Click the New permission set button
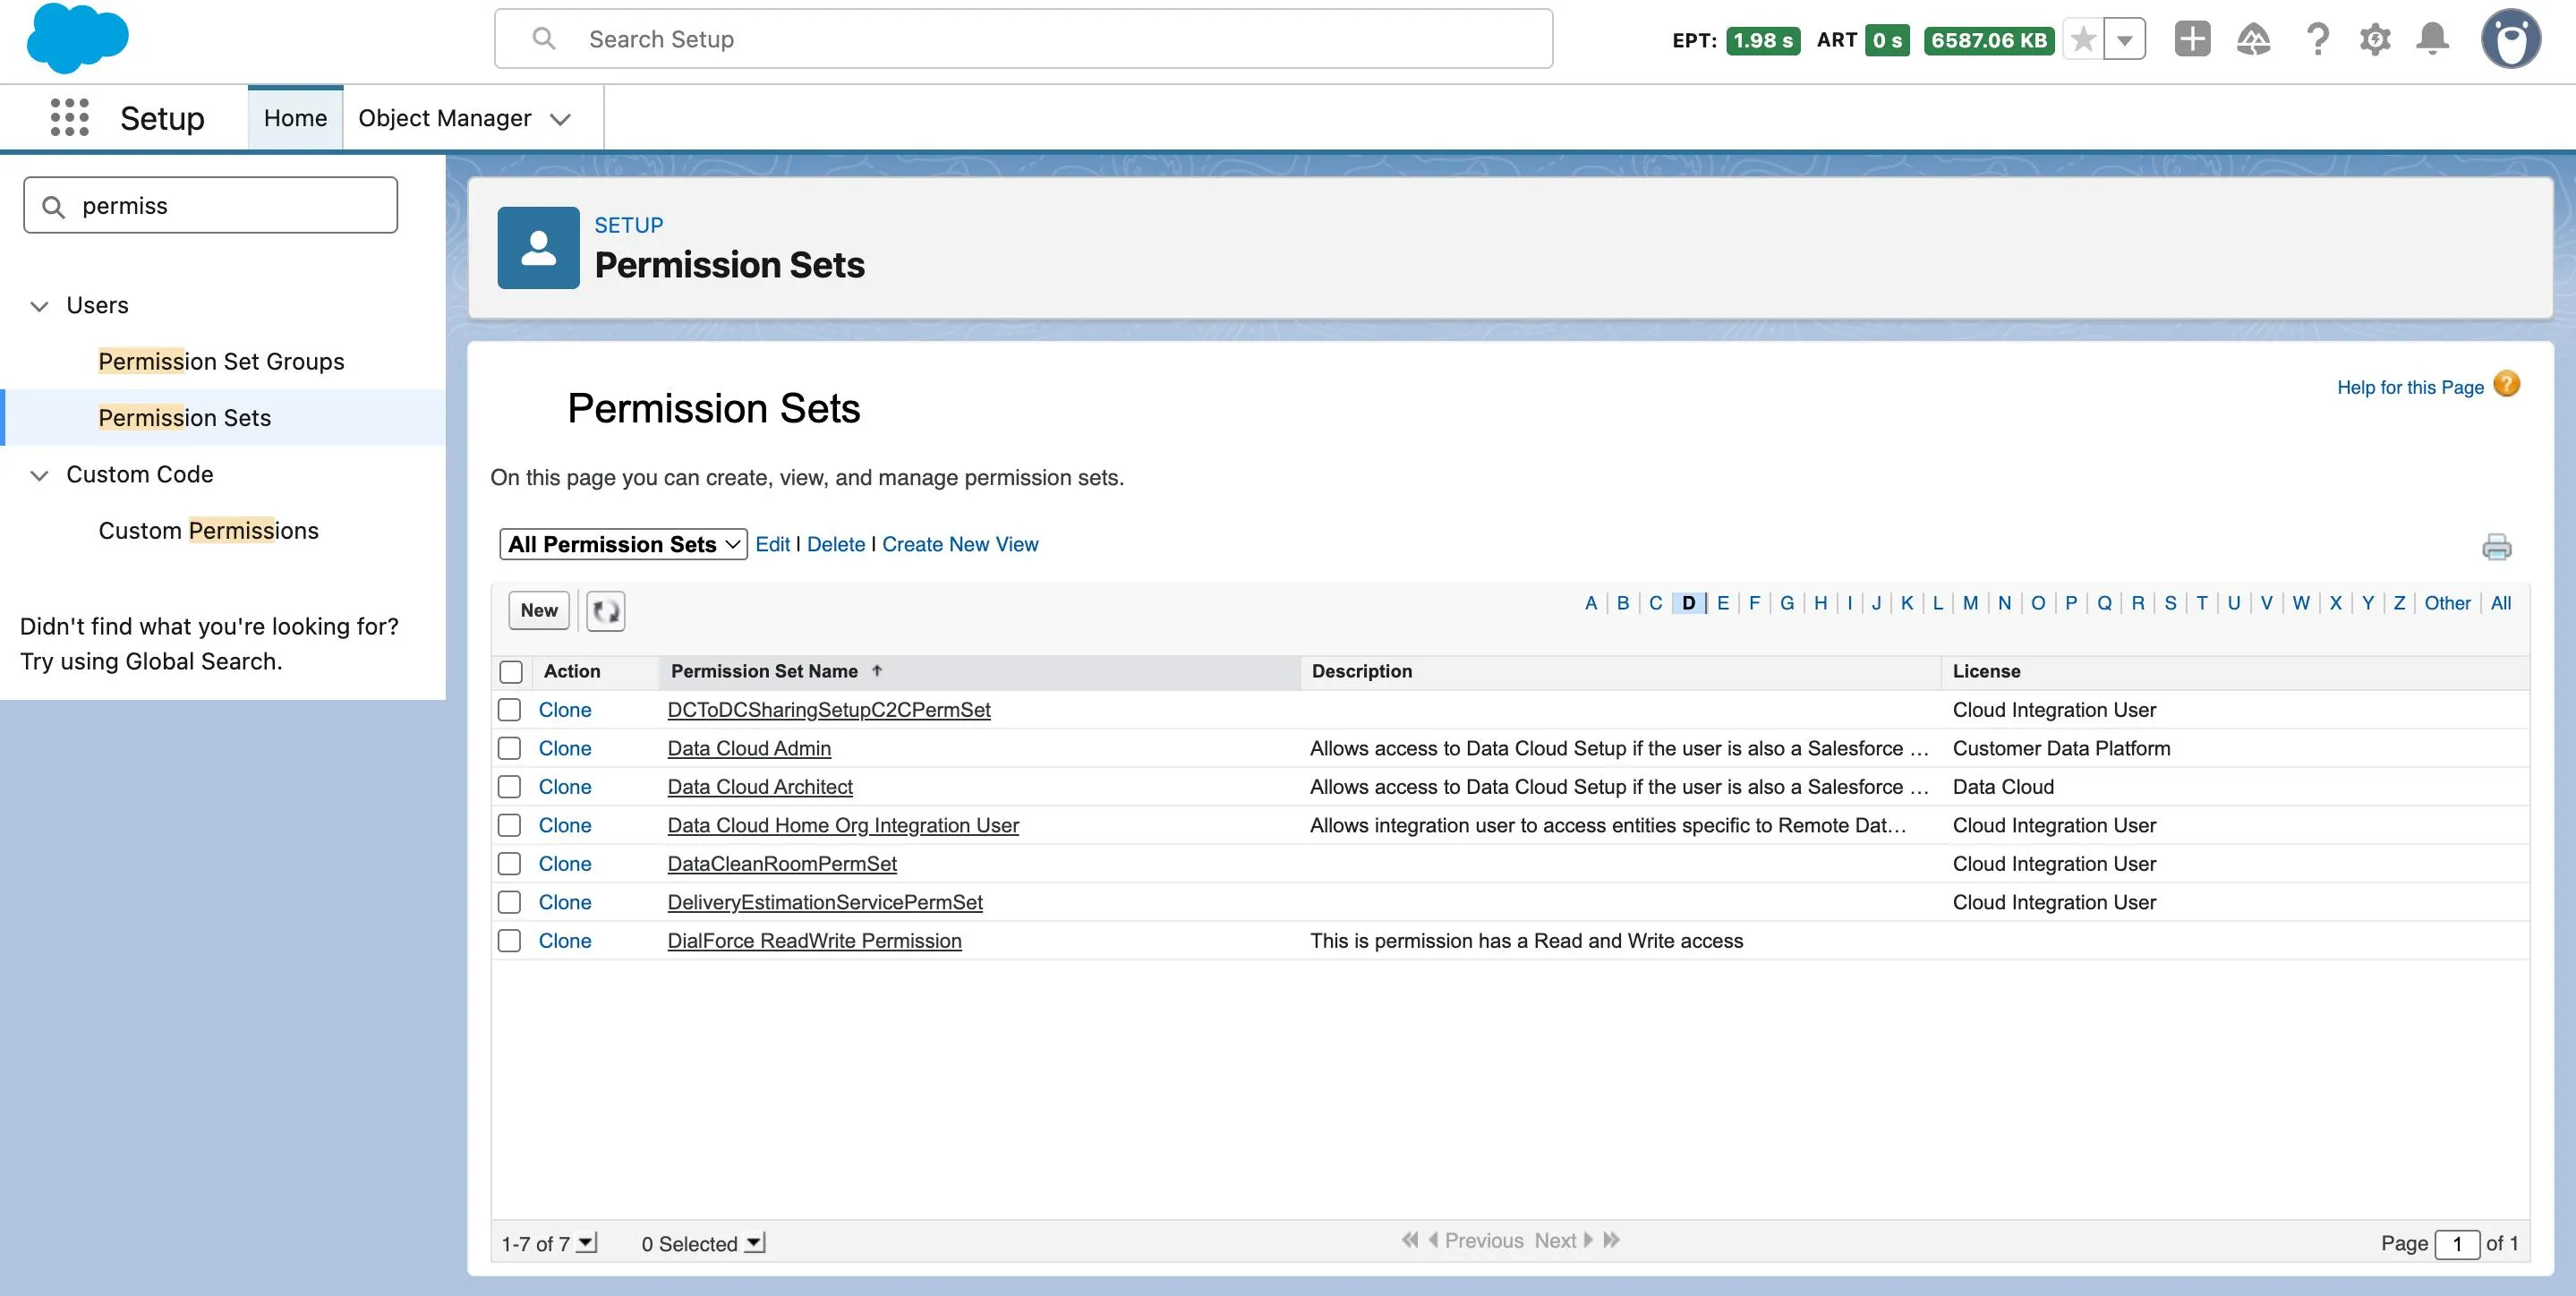The image size is (2576, 1296). point(539,611)
